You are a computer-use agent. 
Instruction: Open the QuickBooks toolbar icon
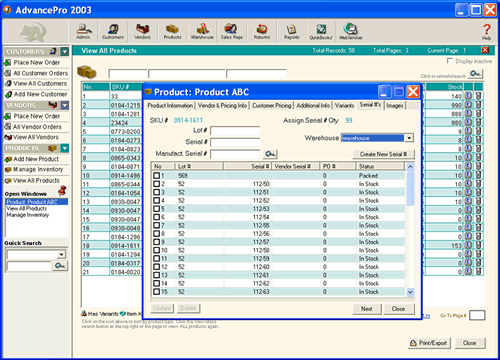pos(321,31)
